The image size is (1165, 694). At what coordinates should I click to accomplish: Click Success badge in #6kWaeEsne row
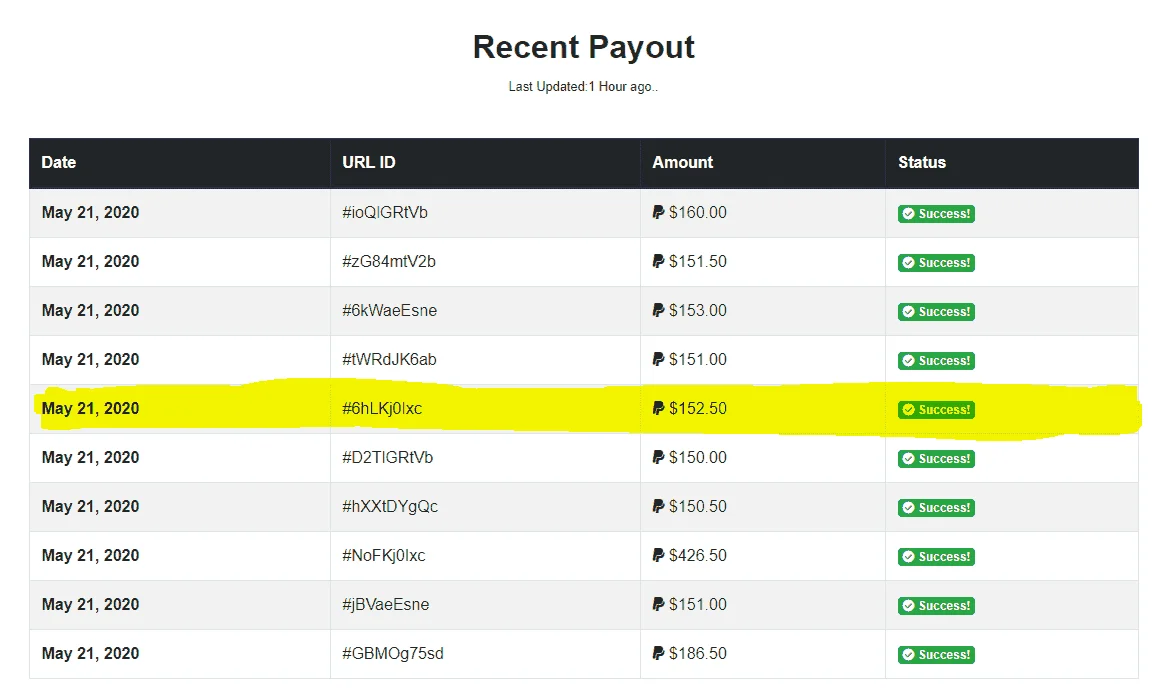[936, 312]
